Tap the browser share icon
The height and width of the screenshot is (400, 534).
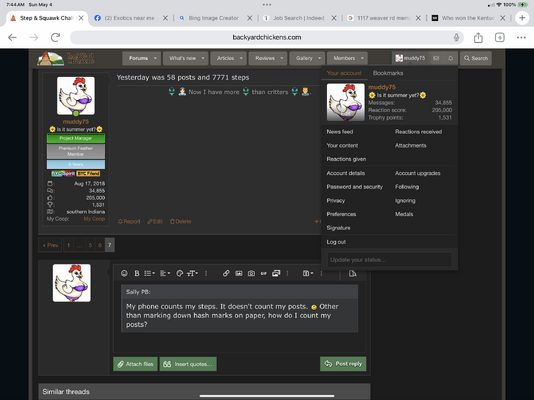click(x=478, y=37)
